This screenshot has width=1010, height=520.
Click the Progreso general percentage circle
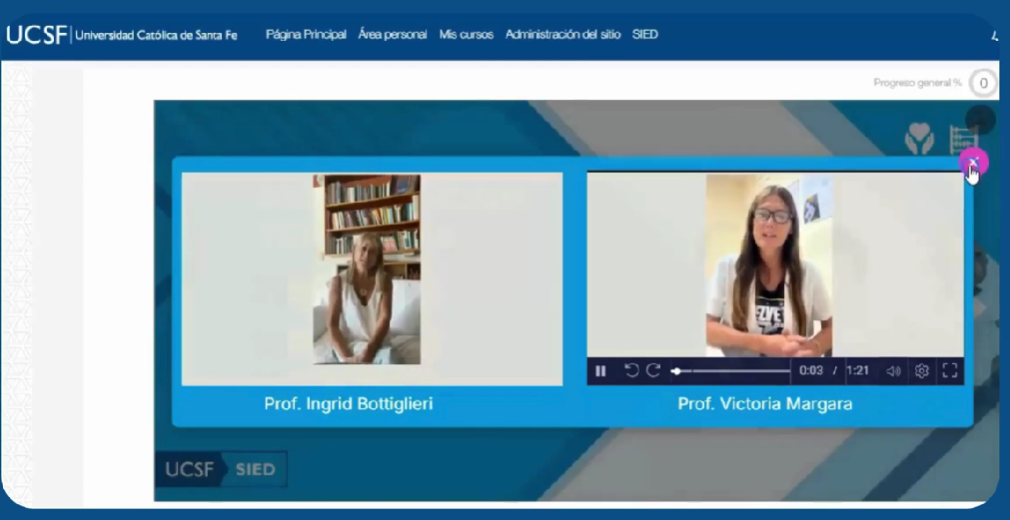coord(983,83)
